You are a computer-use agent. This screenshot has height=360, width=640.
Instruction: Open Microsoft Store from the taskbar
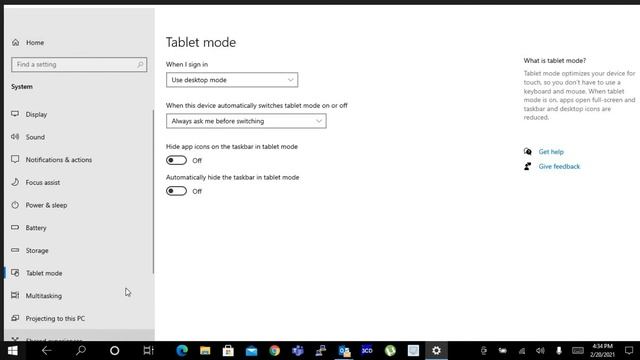pyautogui.click(x=228, y=351)
